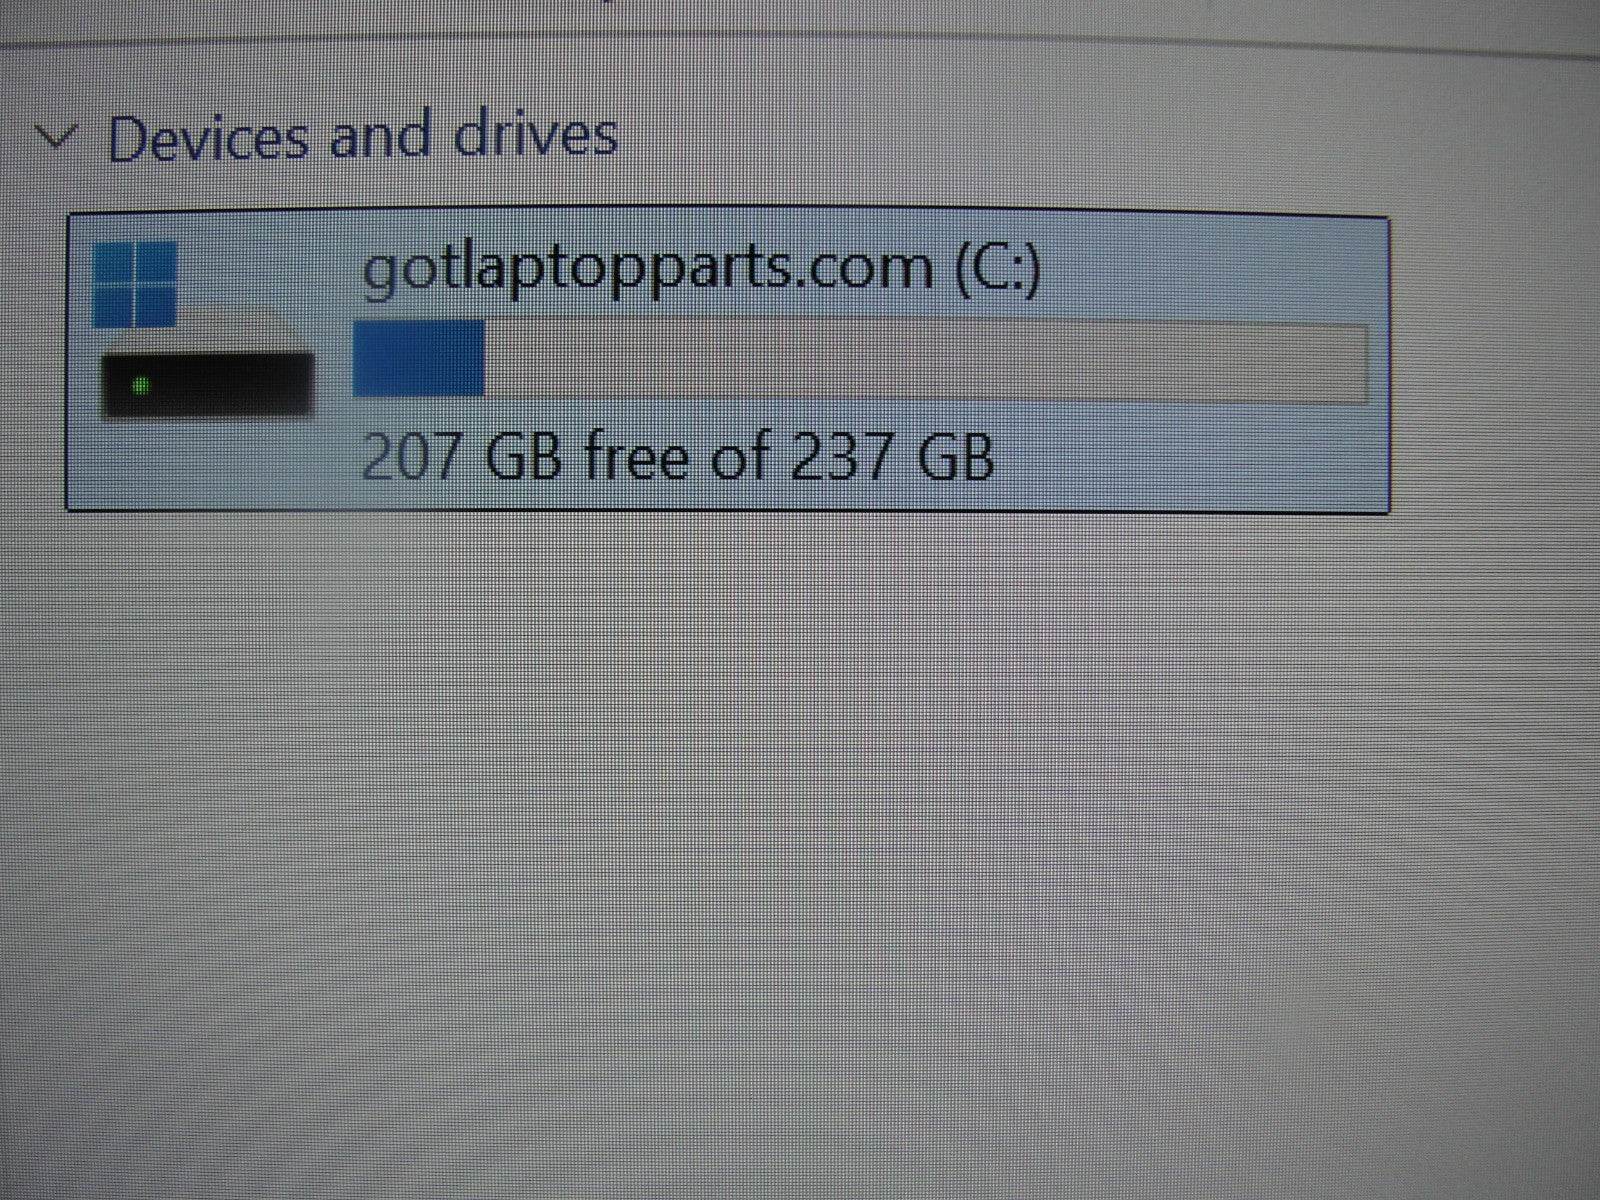The width and height of the screenshot is (1600, 1200).
Task: Select the gotlaptopparts.com drive name label
Action: tap(646, 268)
